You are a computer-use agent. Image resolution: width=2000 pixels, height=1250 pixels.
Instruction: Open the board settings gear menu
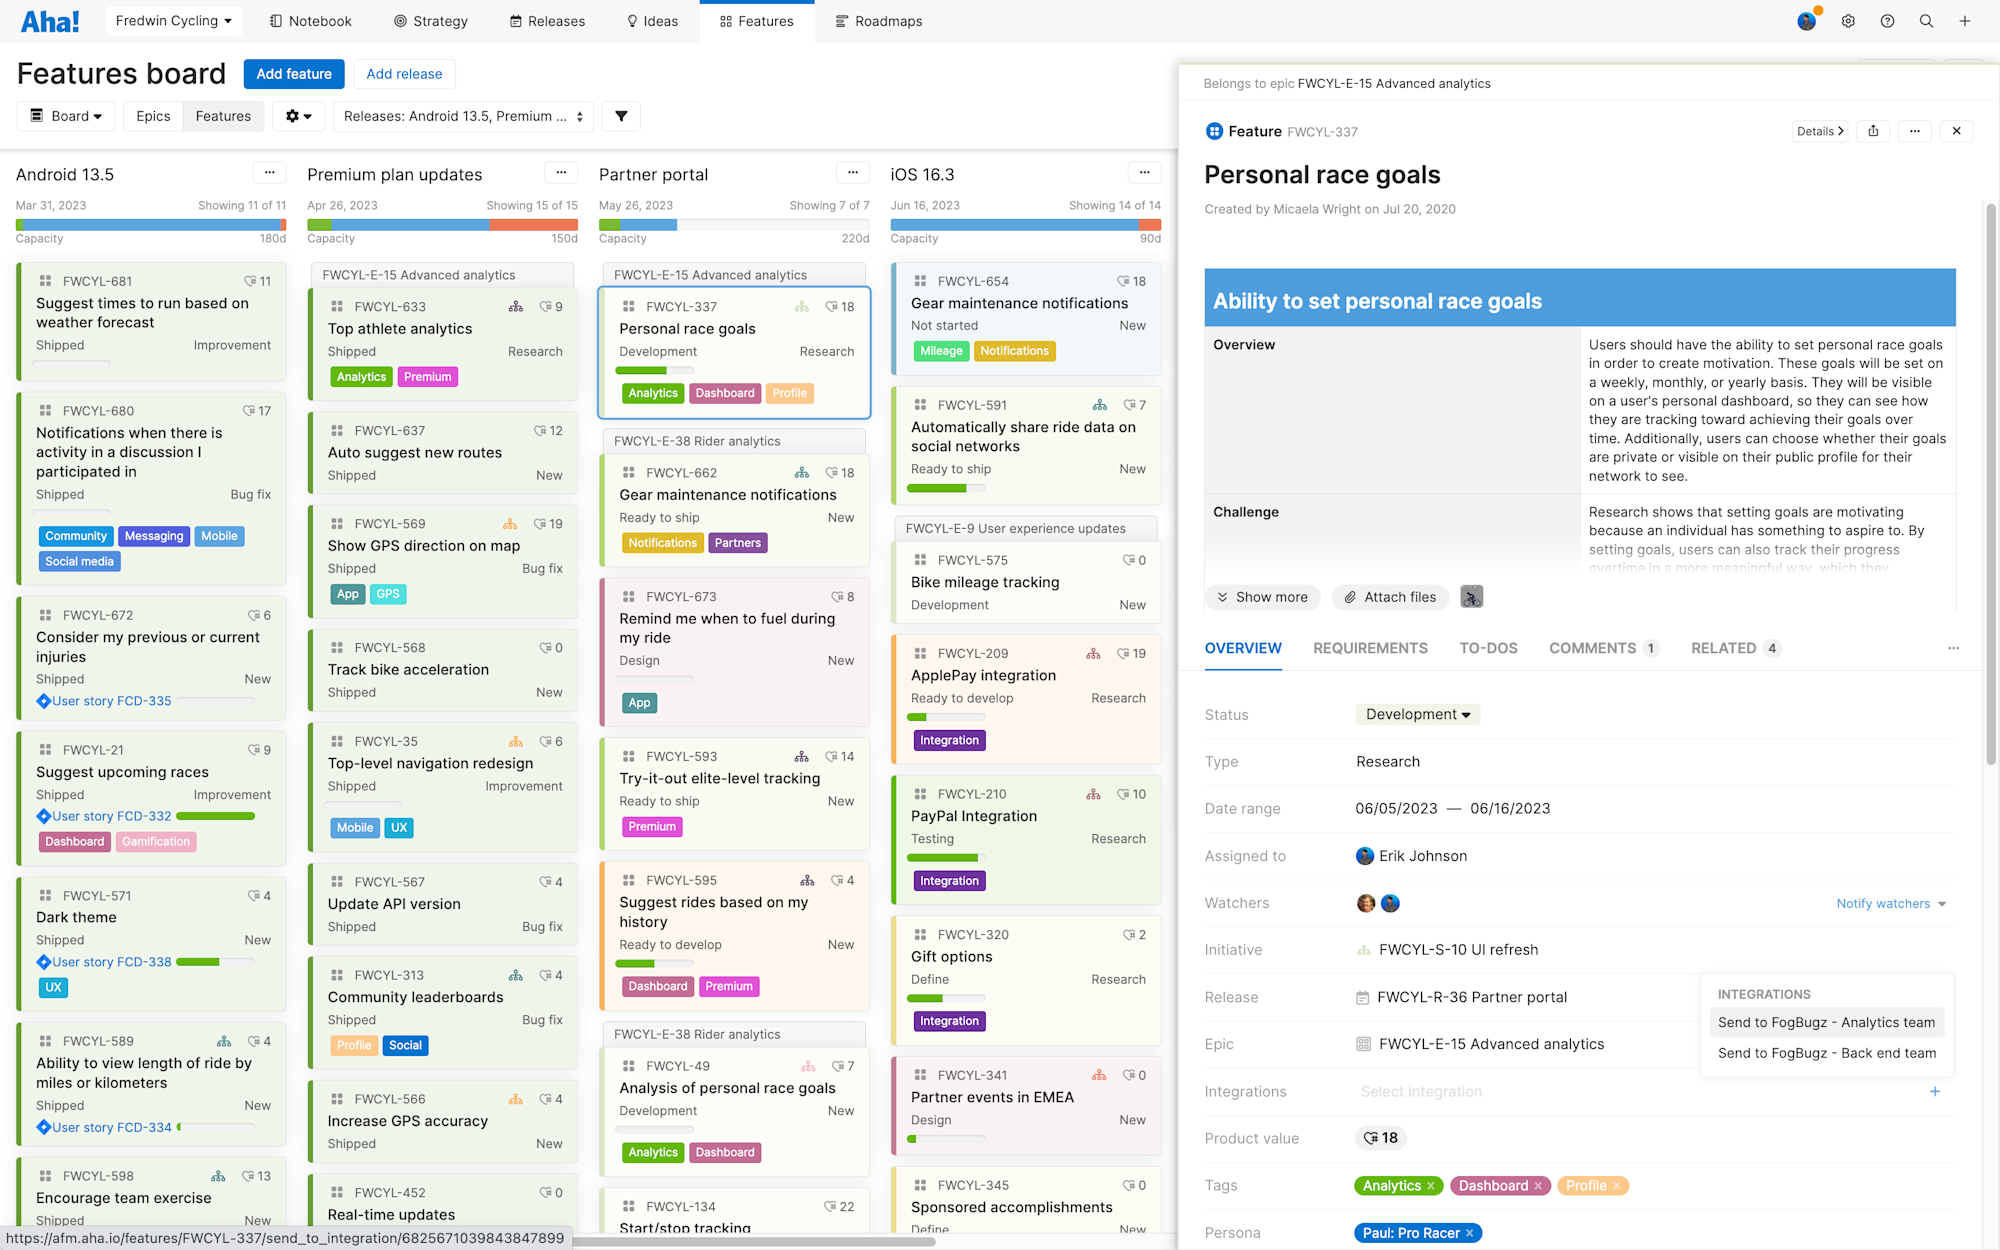[298, 116]
